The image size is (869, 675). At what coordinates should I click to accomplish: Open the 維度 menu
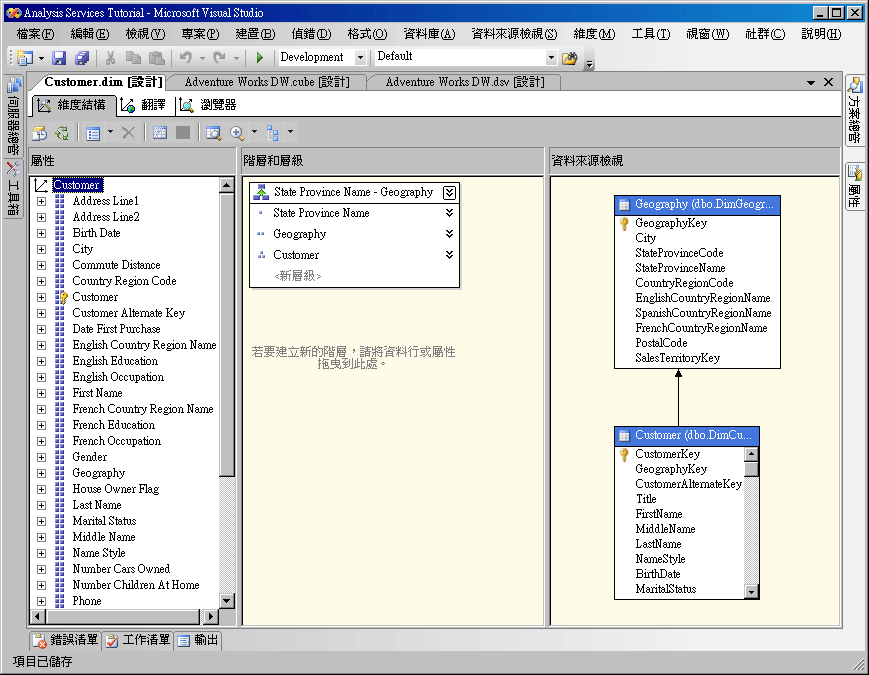594,34
